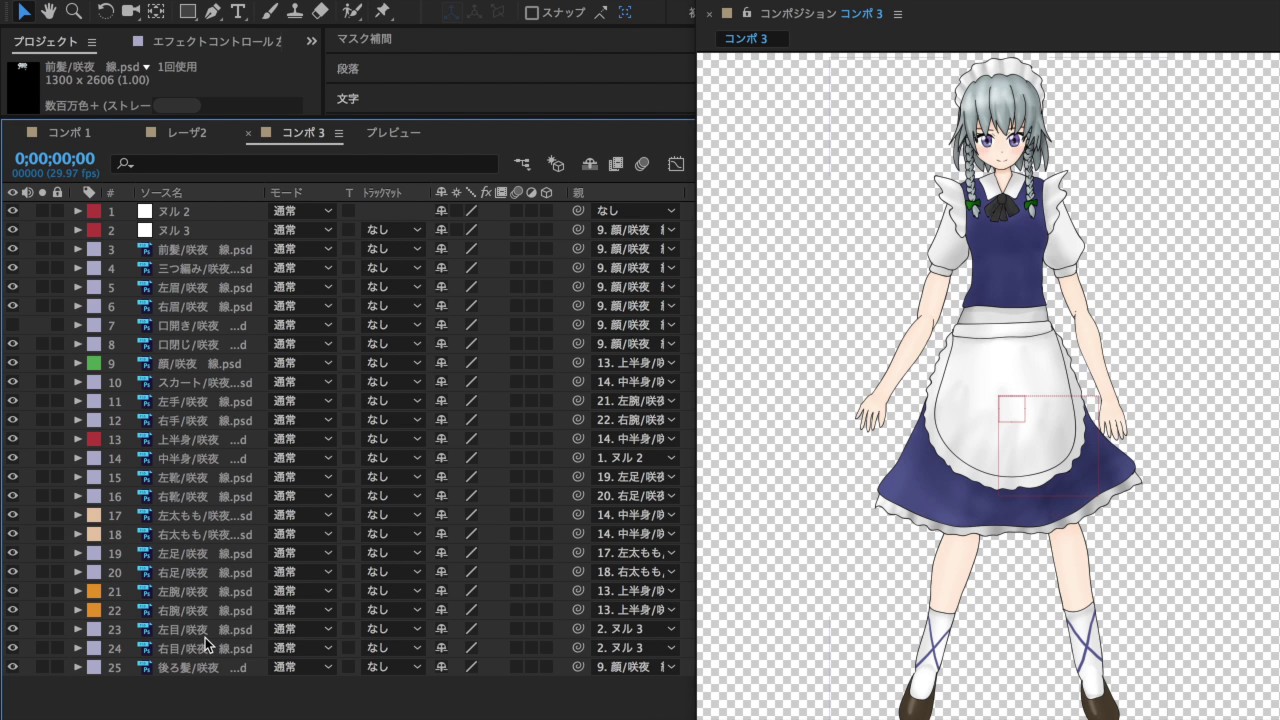Image resolution: width=1280 pixels, height=720 pixels.
Task: Select the Type text tool
Action: pos(238,11)
